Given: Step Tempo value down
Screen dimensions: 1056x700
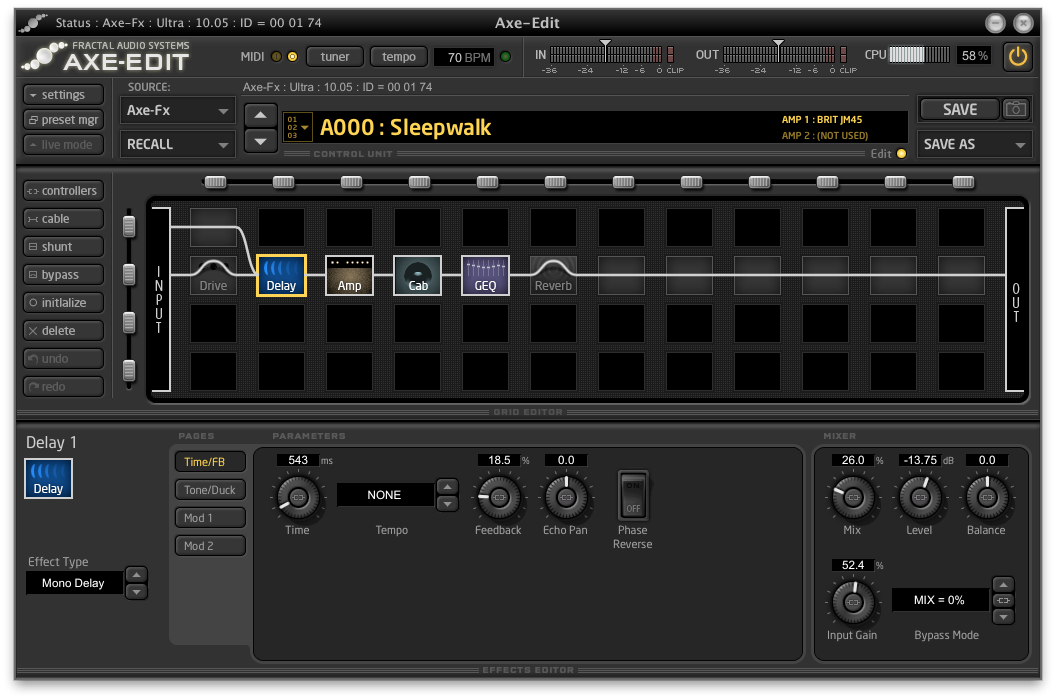Looking at the screenshot, I should [x=447, y=503].
